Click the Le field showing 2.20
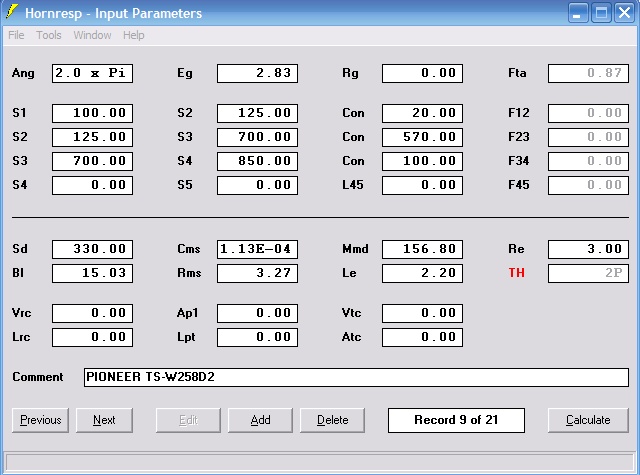Screen dimensions: 640x475 pos(422,273)
